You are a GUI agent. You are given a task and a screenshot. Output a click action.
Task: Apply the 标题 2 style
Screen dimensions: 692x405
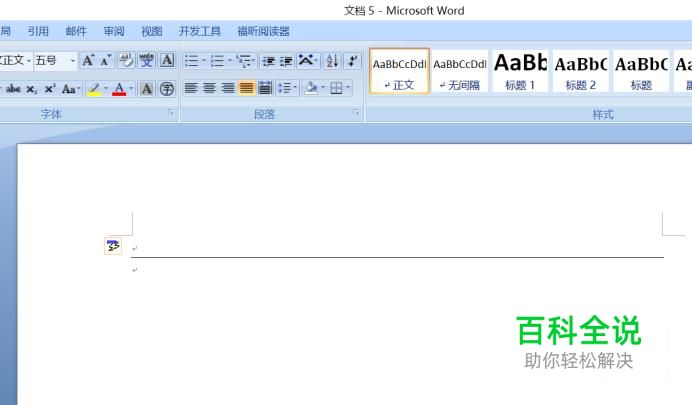pos(581,71)
